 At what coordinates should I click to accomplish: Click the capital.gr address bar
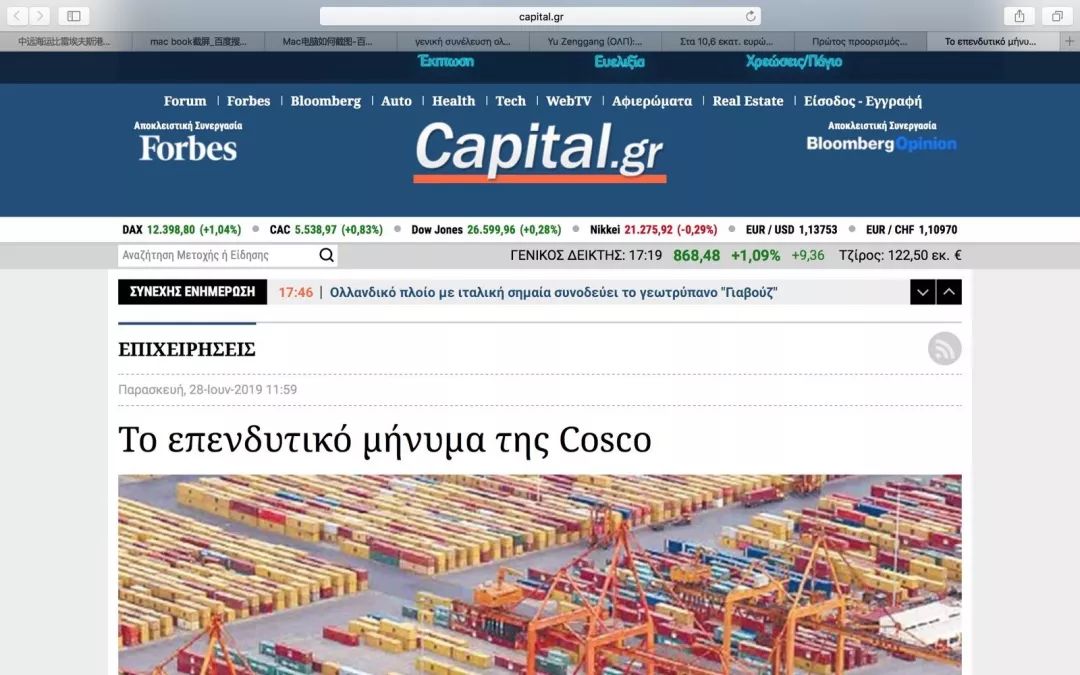(x=541, y=16)
